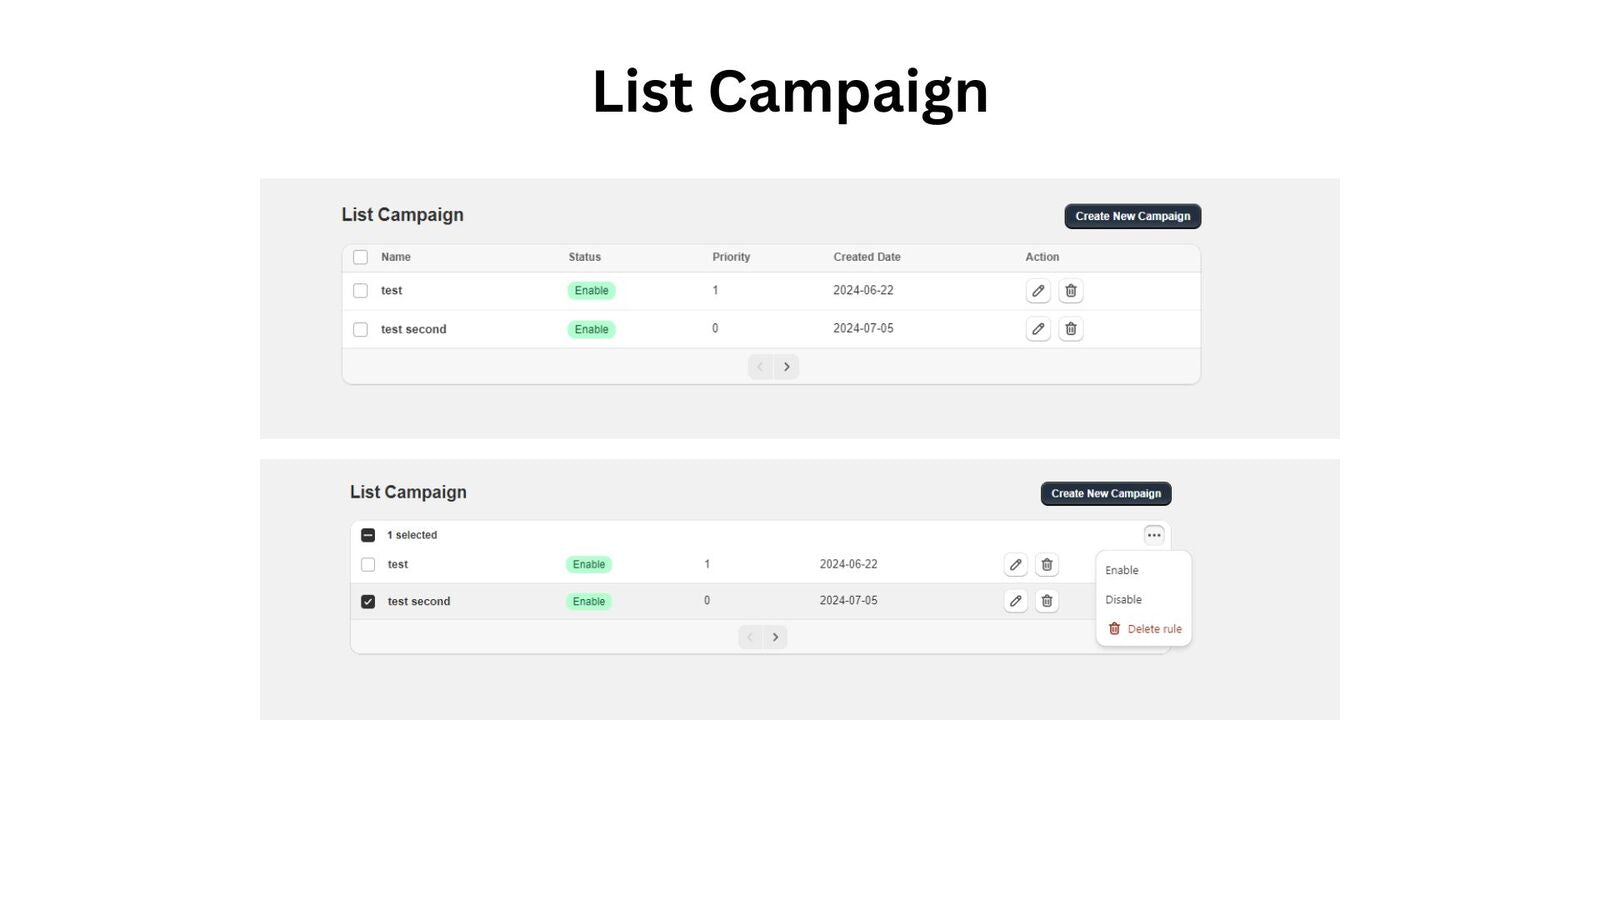Click the edit pencil icon for test second
The height and width of the screenshot is (900, 1600).
[x=1038, y=328]
